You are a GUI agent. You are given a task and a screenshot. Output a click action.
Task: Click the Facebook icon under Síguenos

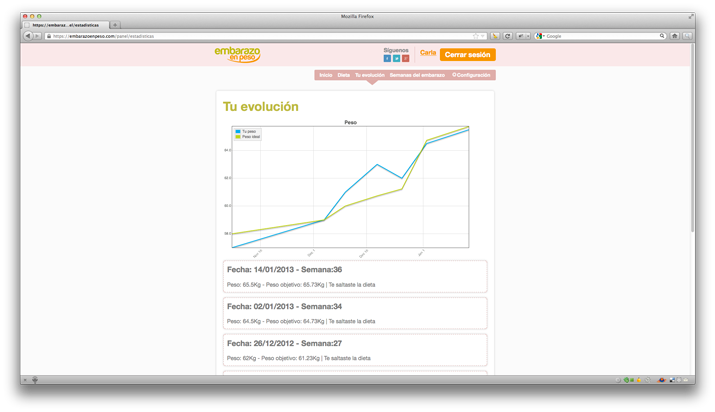point(387,58)
